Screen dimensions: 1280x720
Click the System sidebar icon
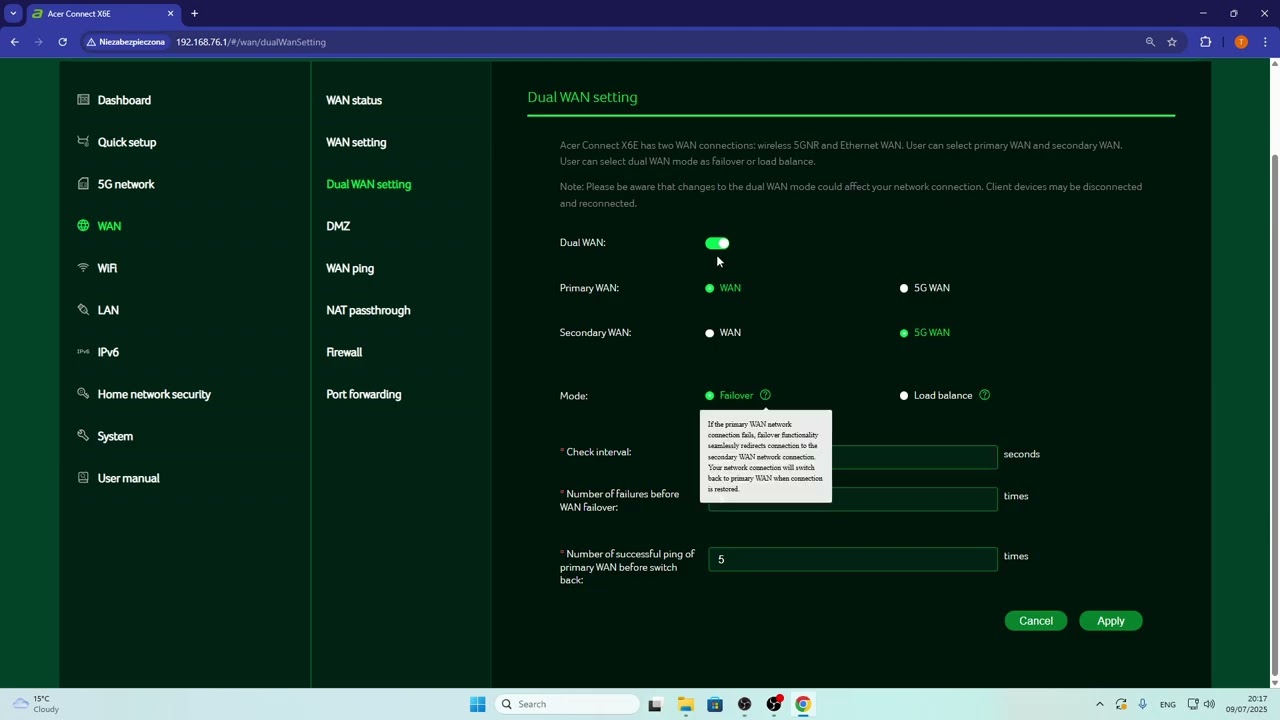[83, 436]
